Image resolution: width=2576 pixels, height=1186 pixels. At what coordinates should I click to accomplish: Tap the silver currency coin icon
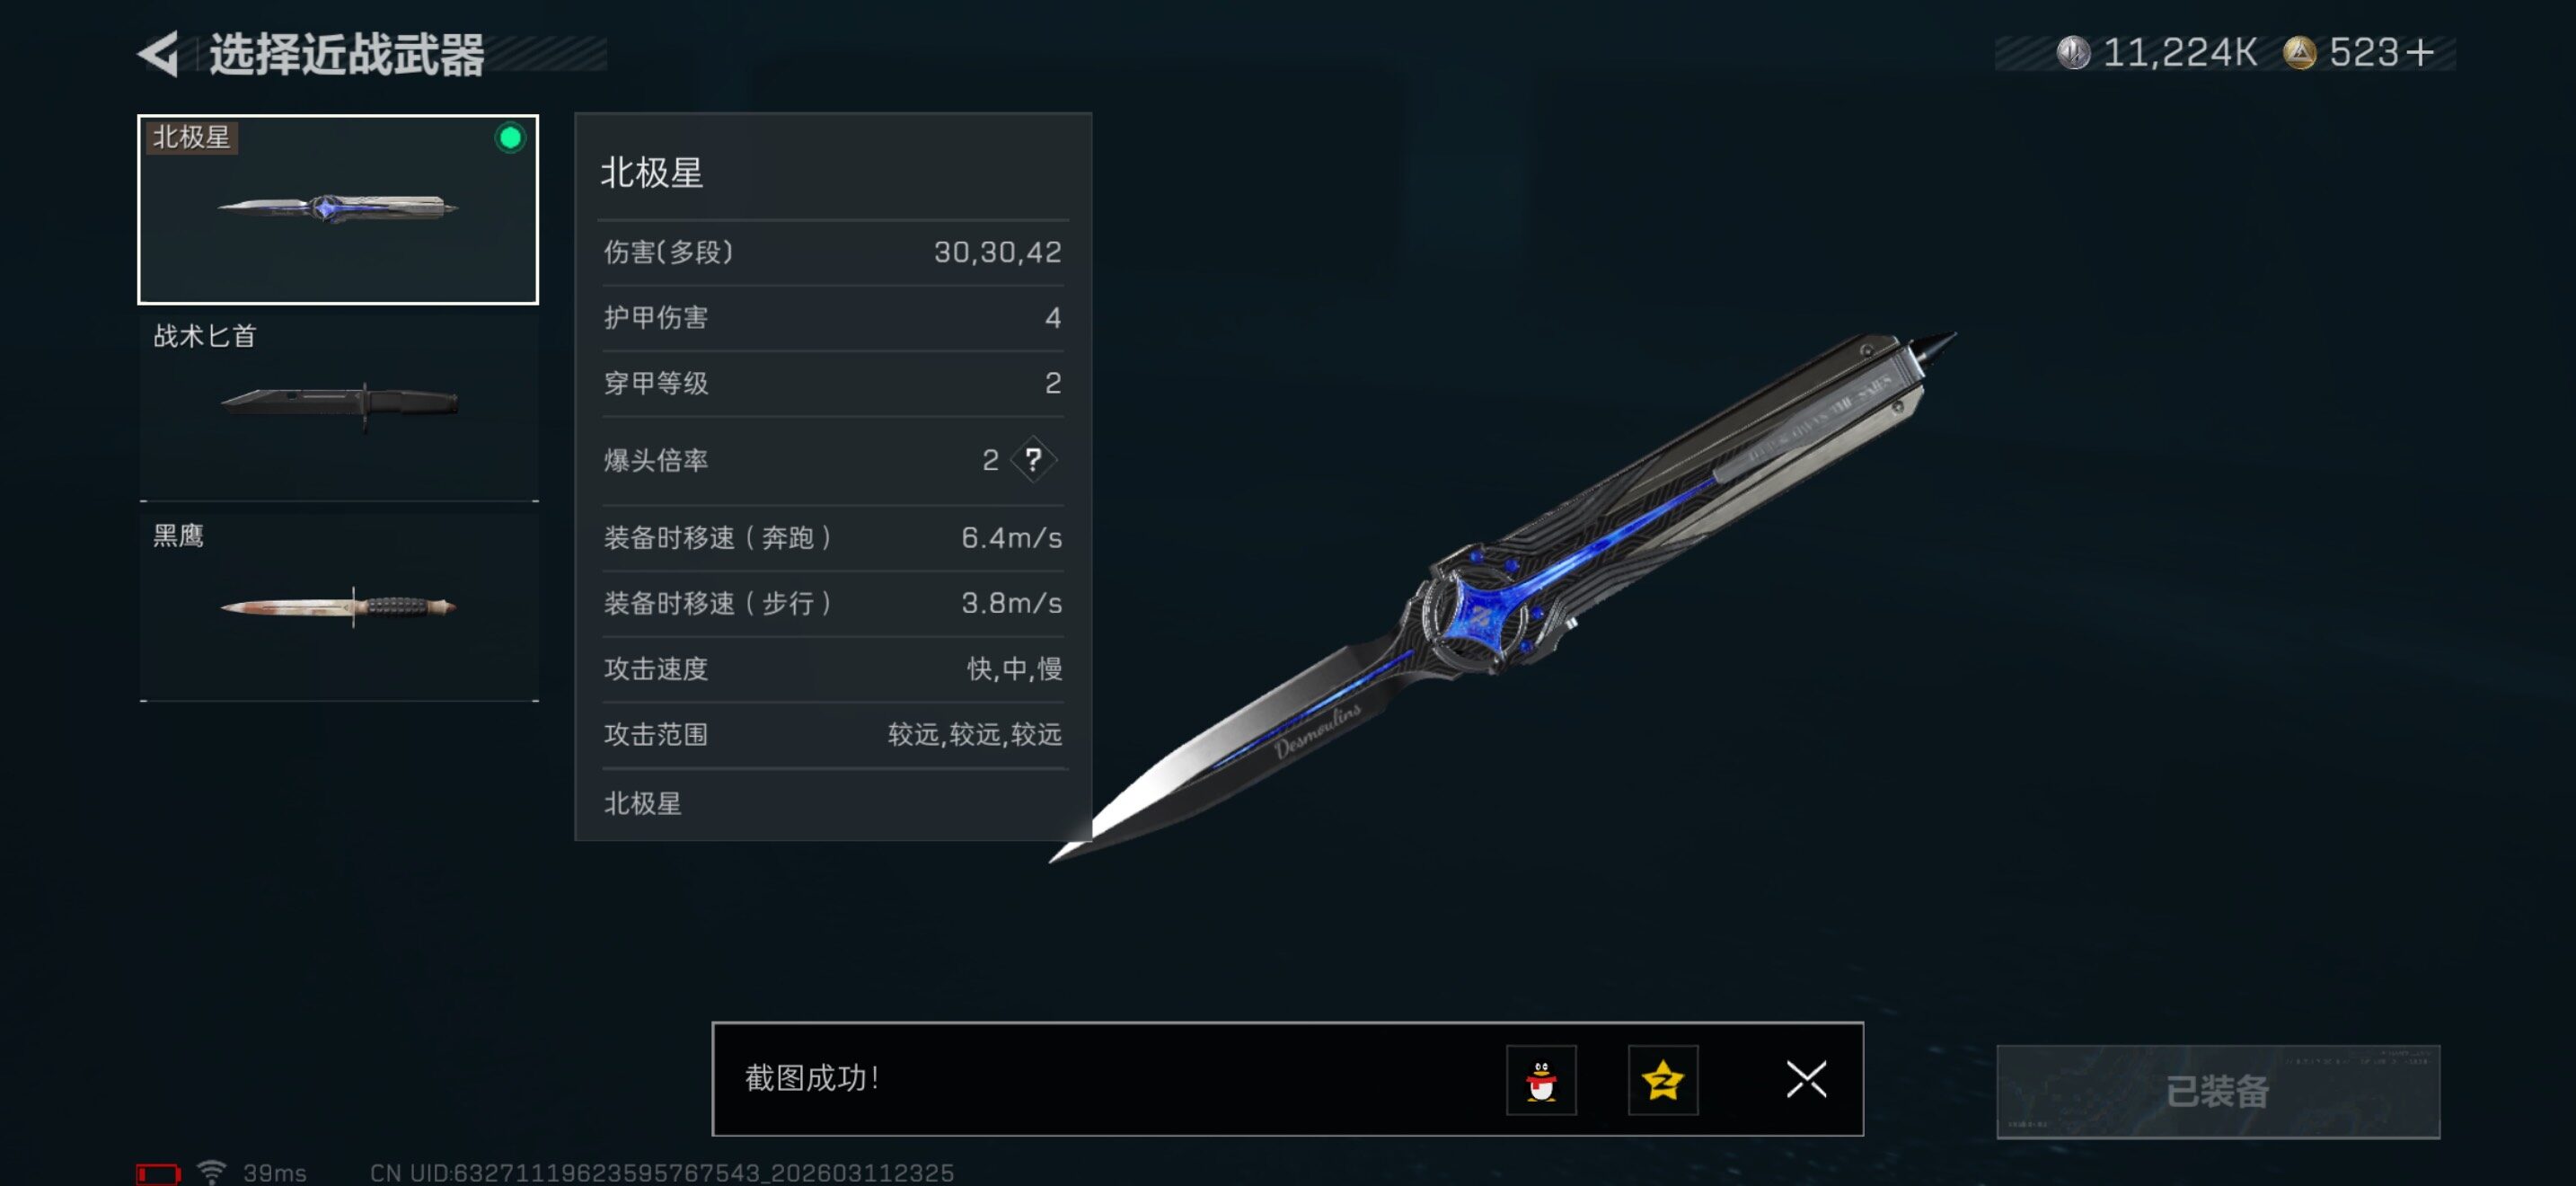pos(2073,53)
